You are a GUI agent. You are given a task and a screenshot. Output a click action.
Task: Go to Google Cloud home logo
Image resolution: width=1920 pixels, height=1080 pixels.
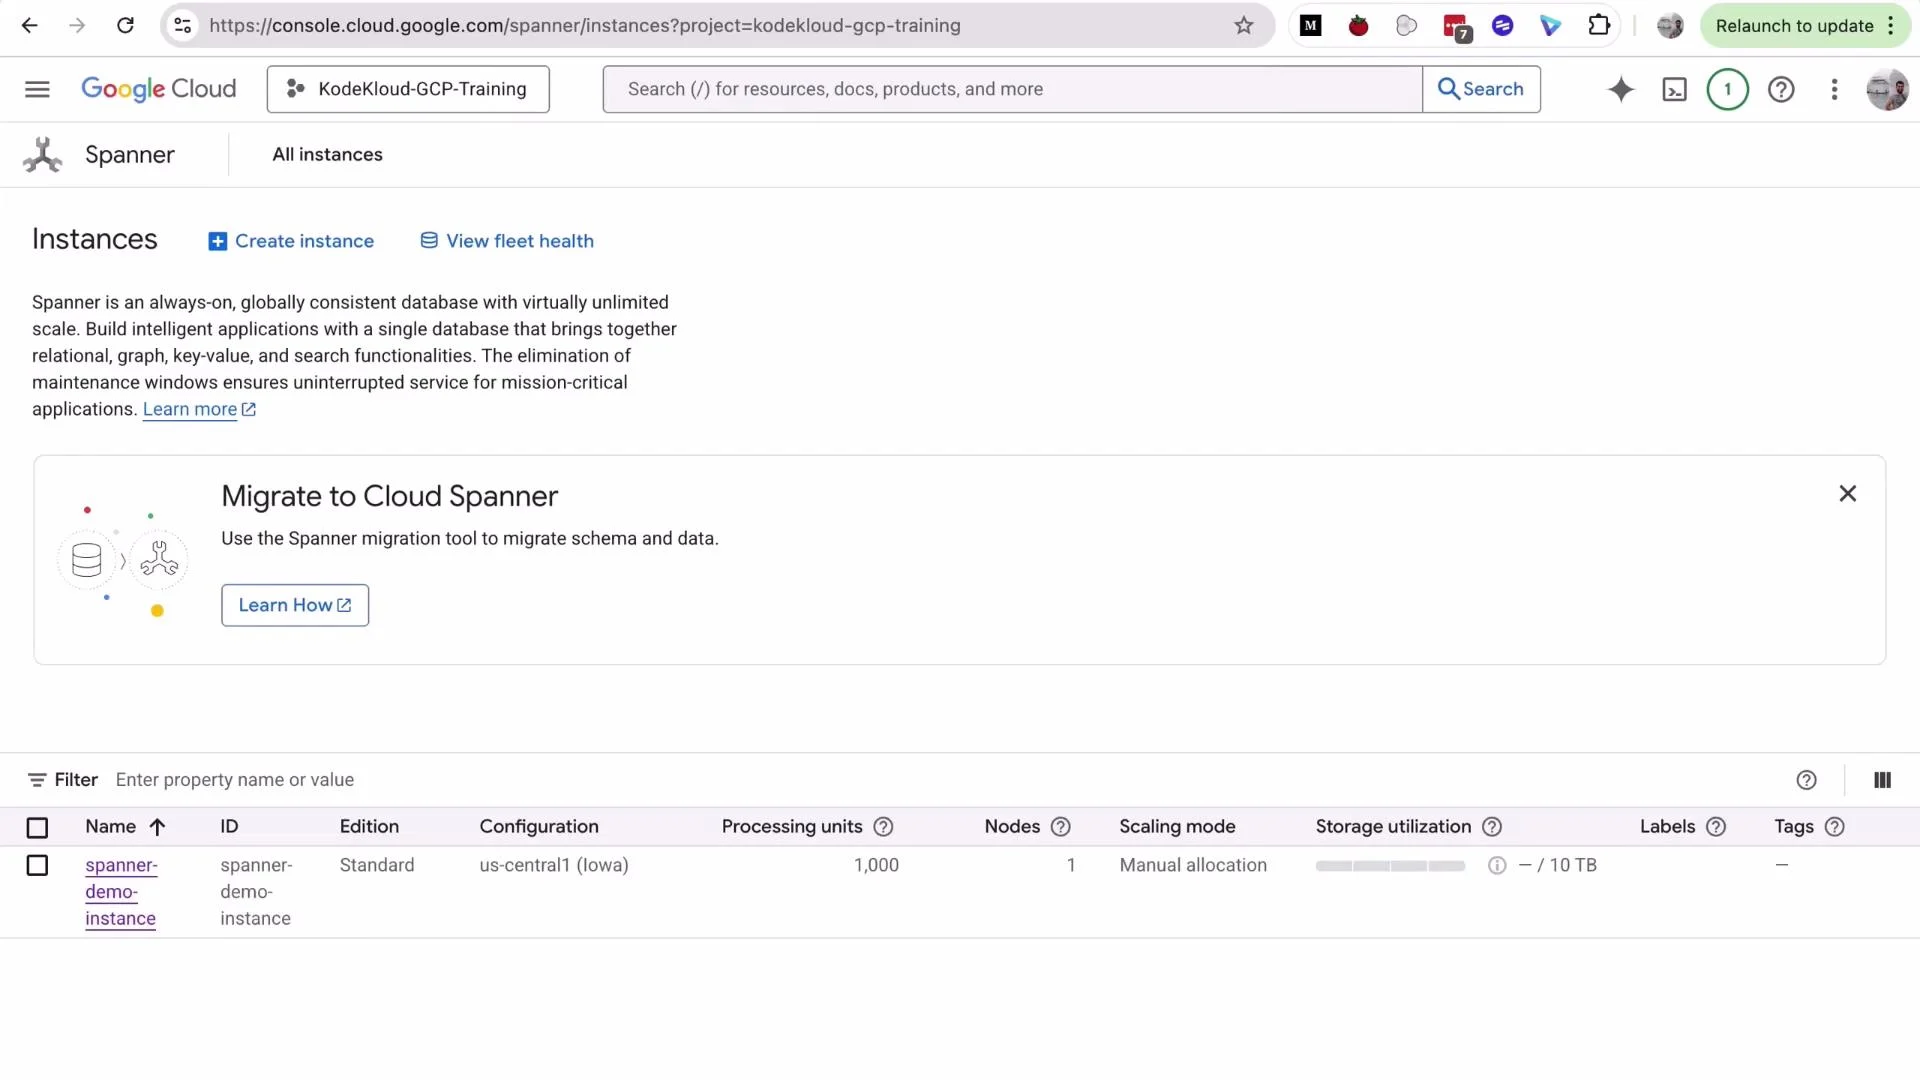[x=159, y=89]
